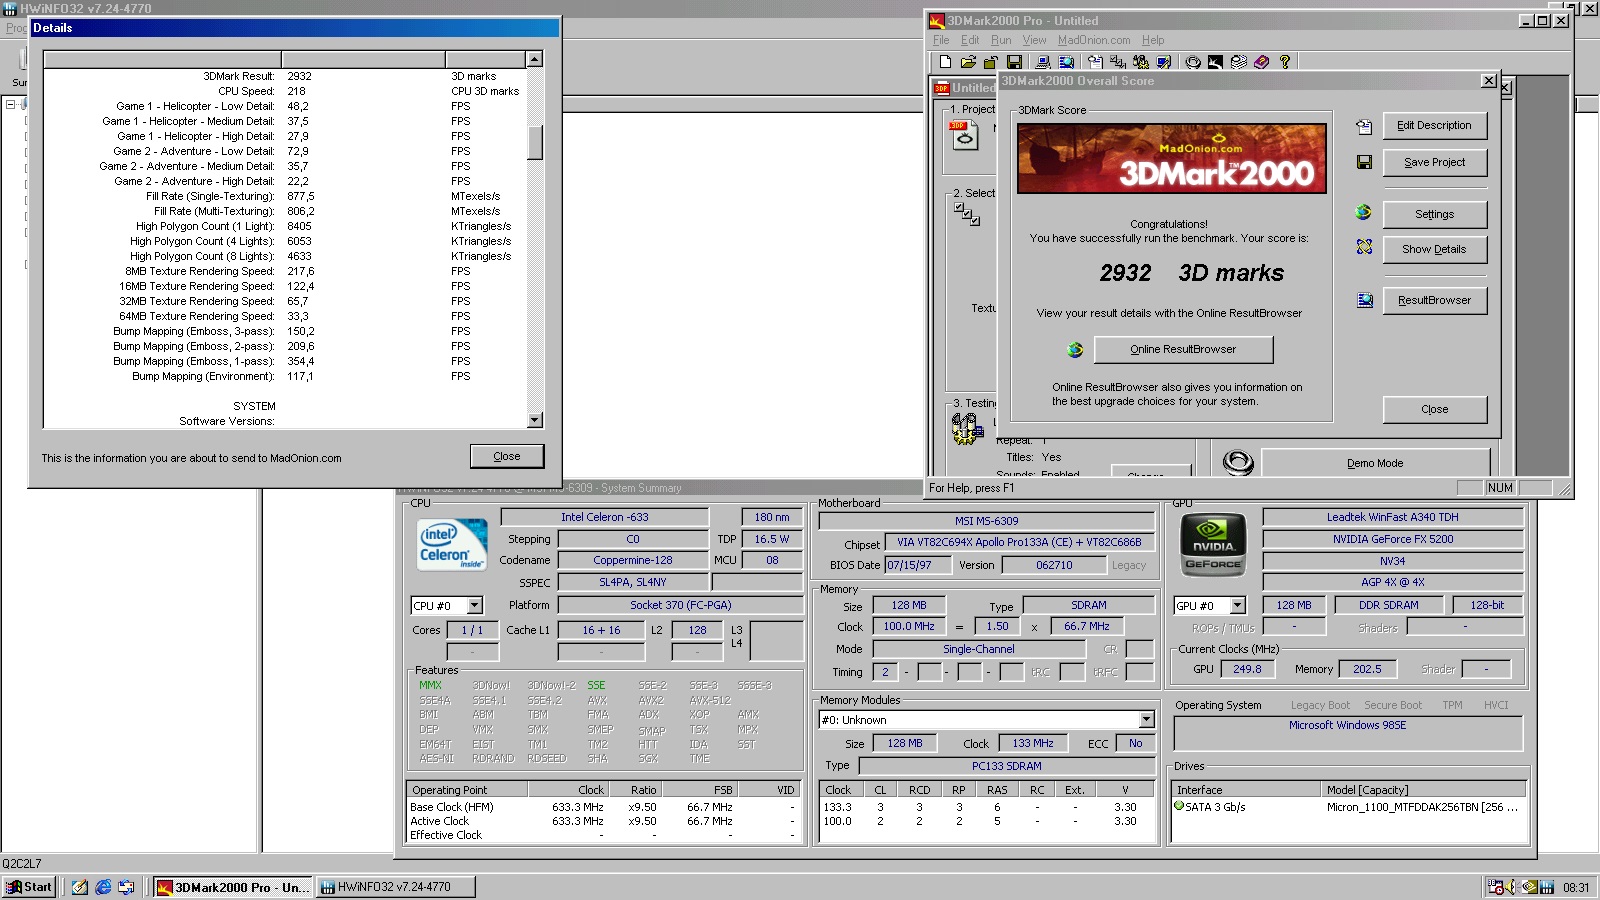This screenshot has height=900, width=1600.
Task: Click the Intel Celeron logo badge
Action: tap(452, 544)
